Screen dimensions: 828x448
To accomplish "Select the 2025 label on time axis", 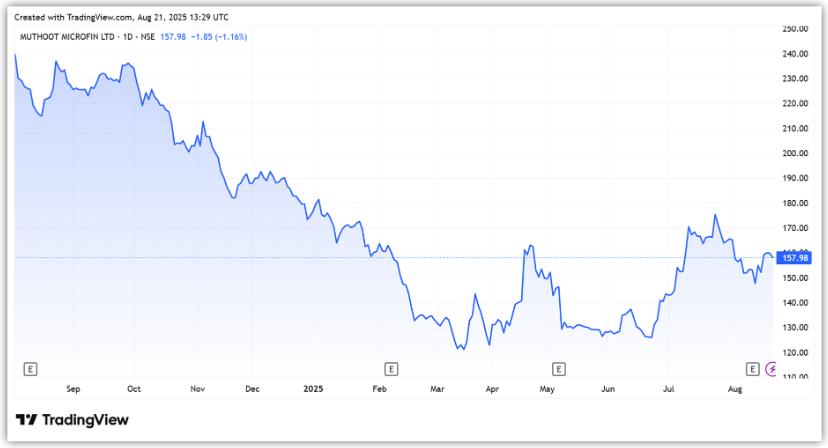I will tap(314, 387).
